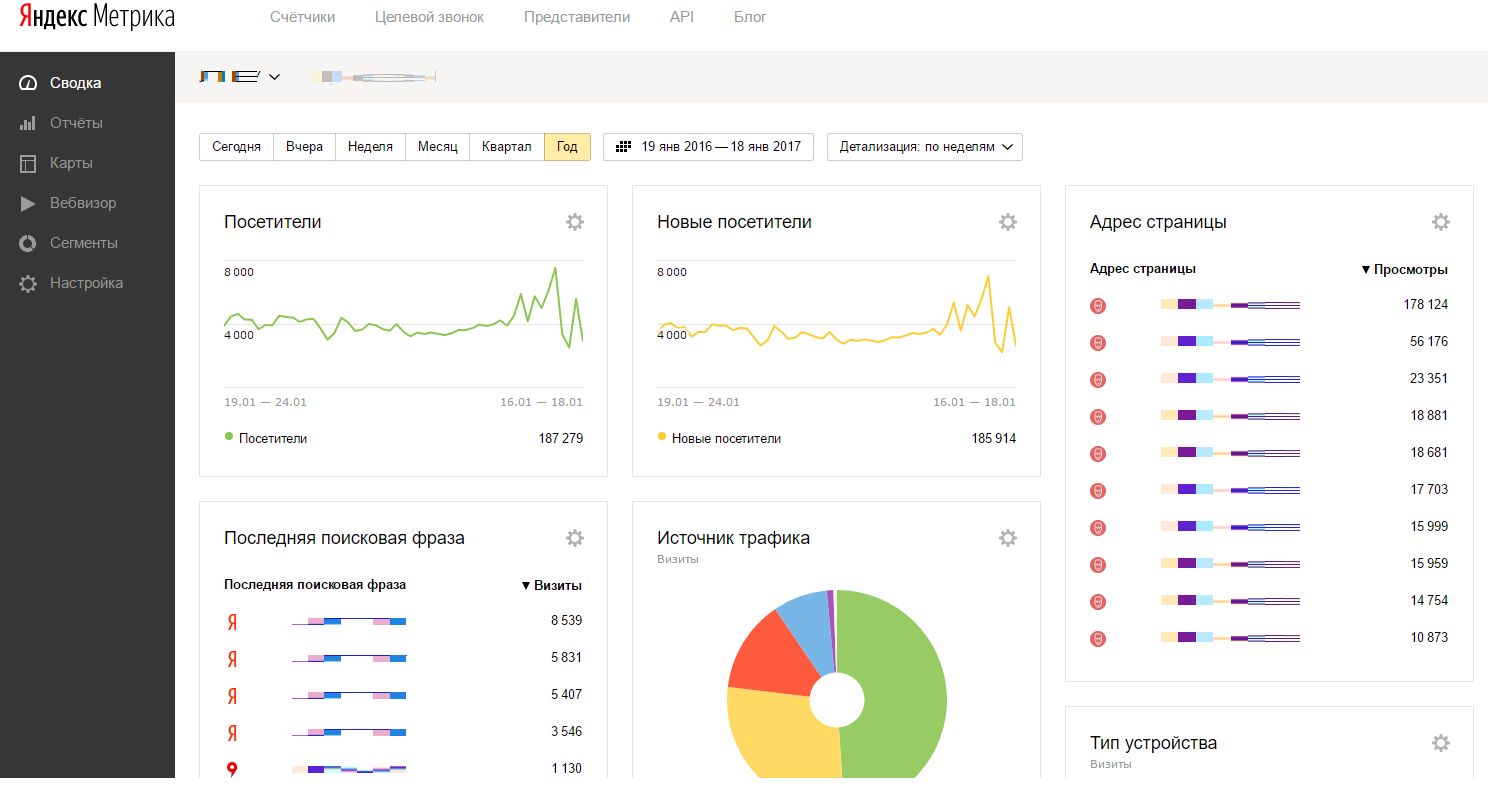Open settings gear on Источник трафика widget
The height and width of the screenshot is (790, 1488).
[x=1008, y=538]
